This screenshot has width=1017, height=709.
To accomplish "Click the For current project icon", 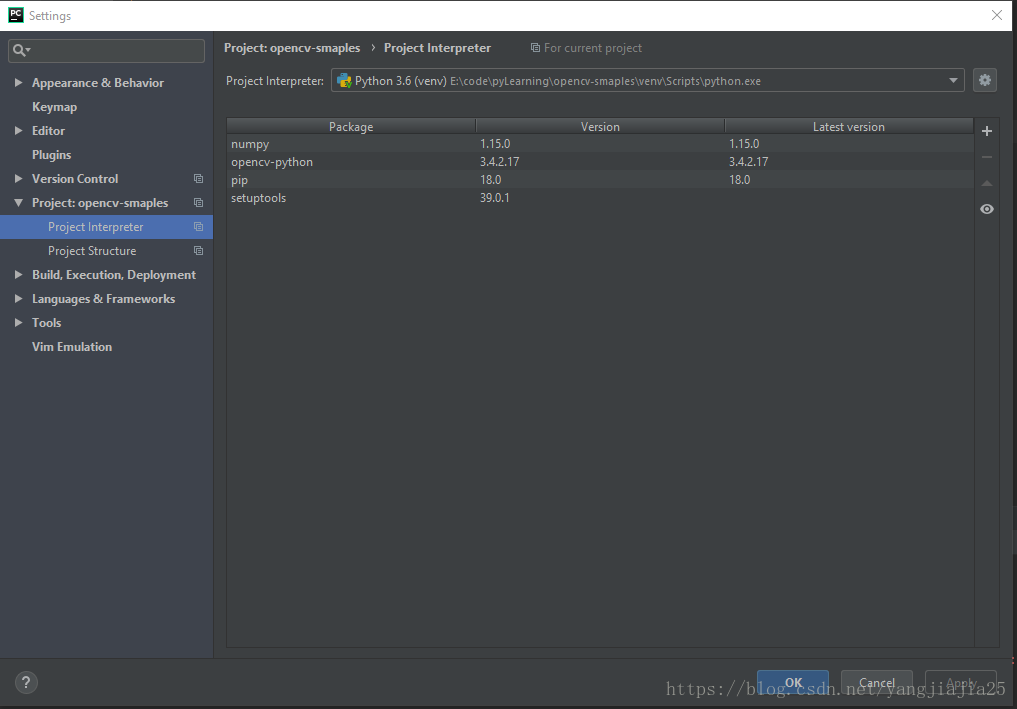I will tap(537, 47).
